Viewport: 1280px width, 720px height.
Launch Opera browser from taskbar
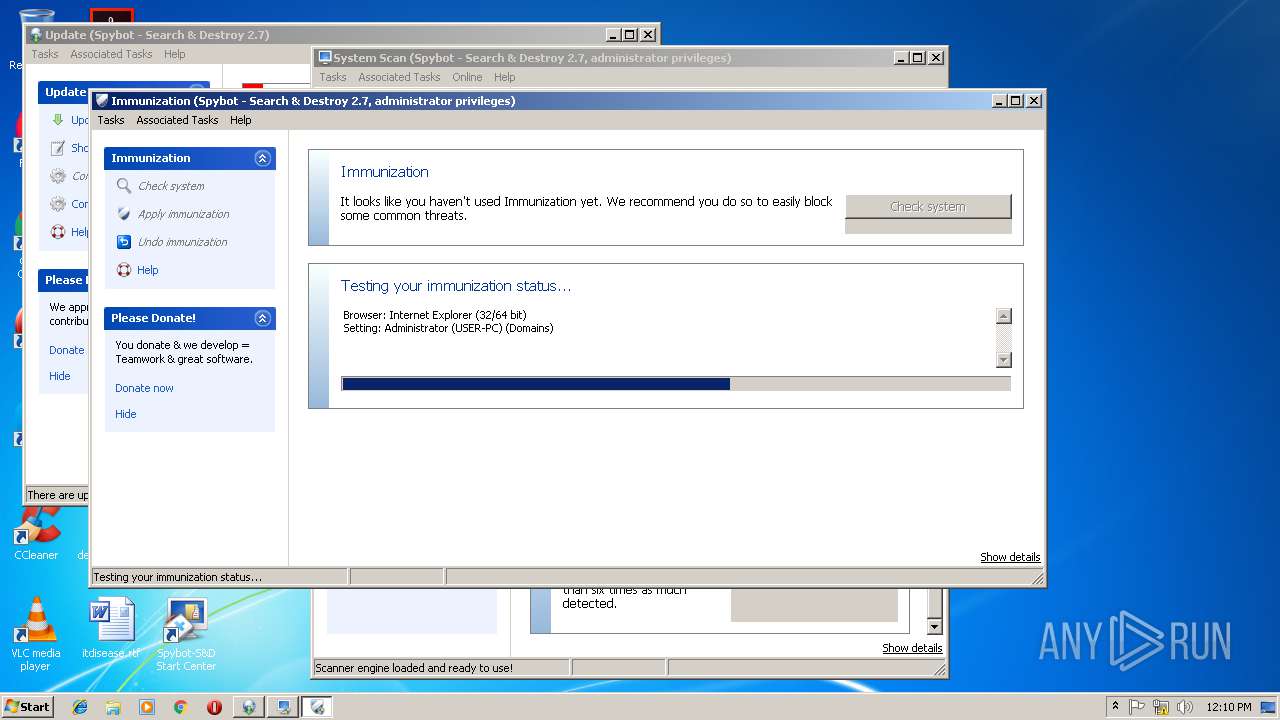[214, 707]
